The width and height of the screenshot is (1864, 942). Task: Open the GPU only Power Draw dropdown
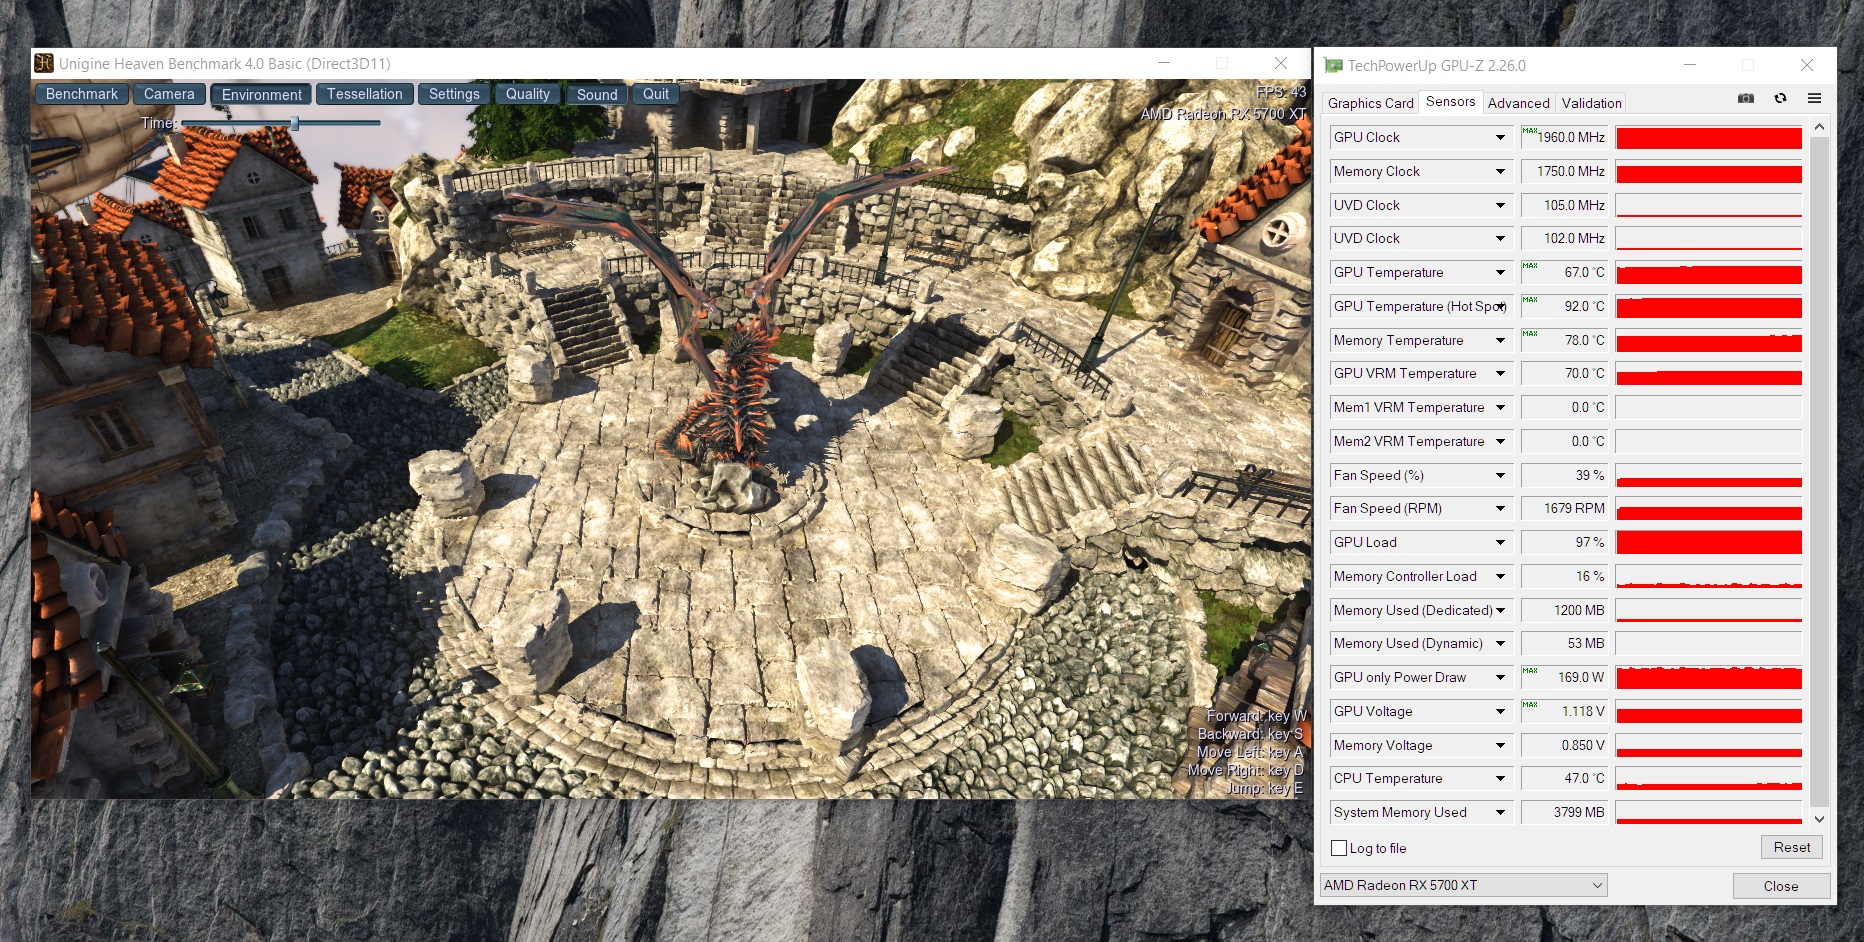1500,678
